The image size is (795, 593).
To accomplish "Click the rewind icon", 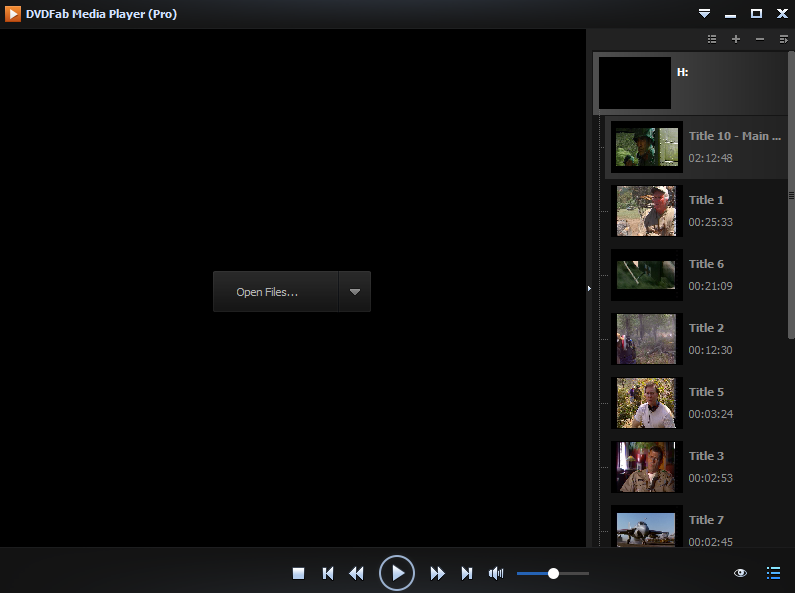I will 356,573.
